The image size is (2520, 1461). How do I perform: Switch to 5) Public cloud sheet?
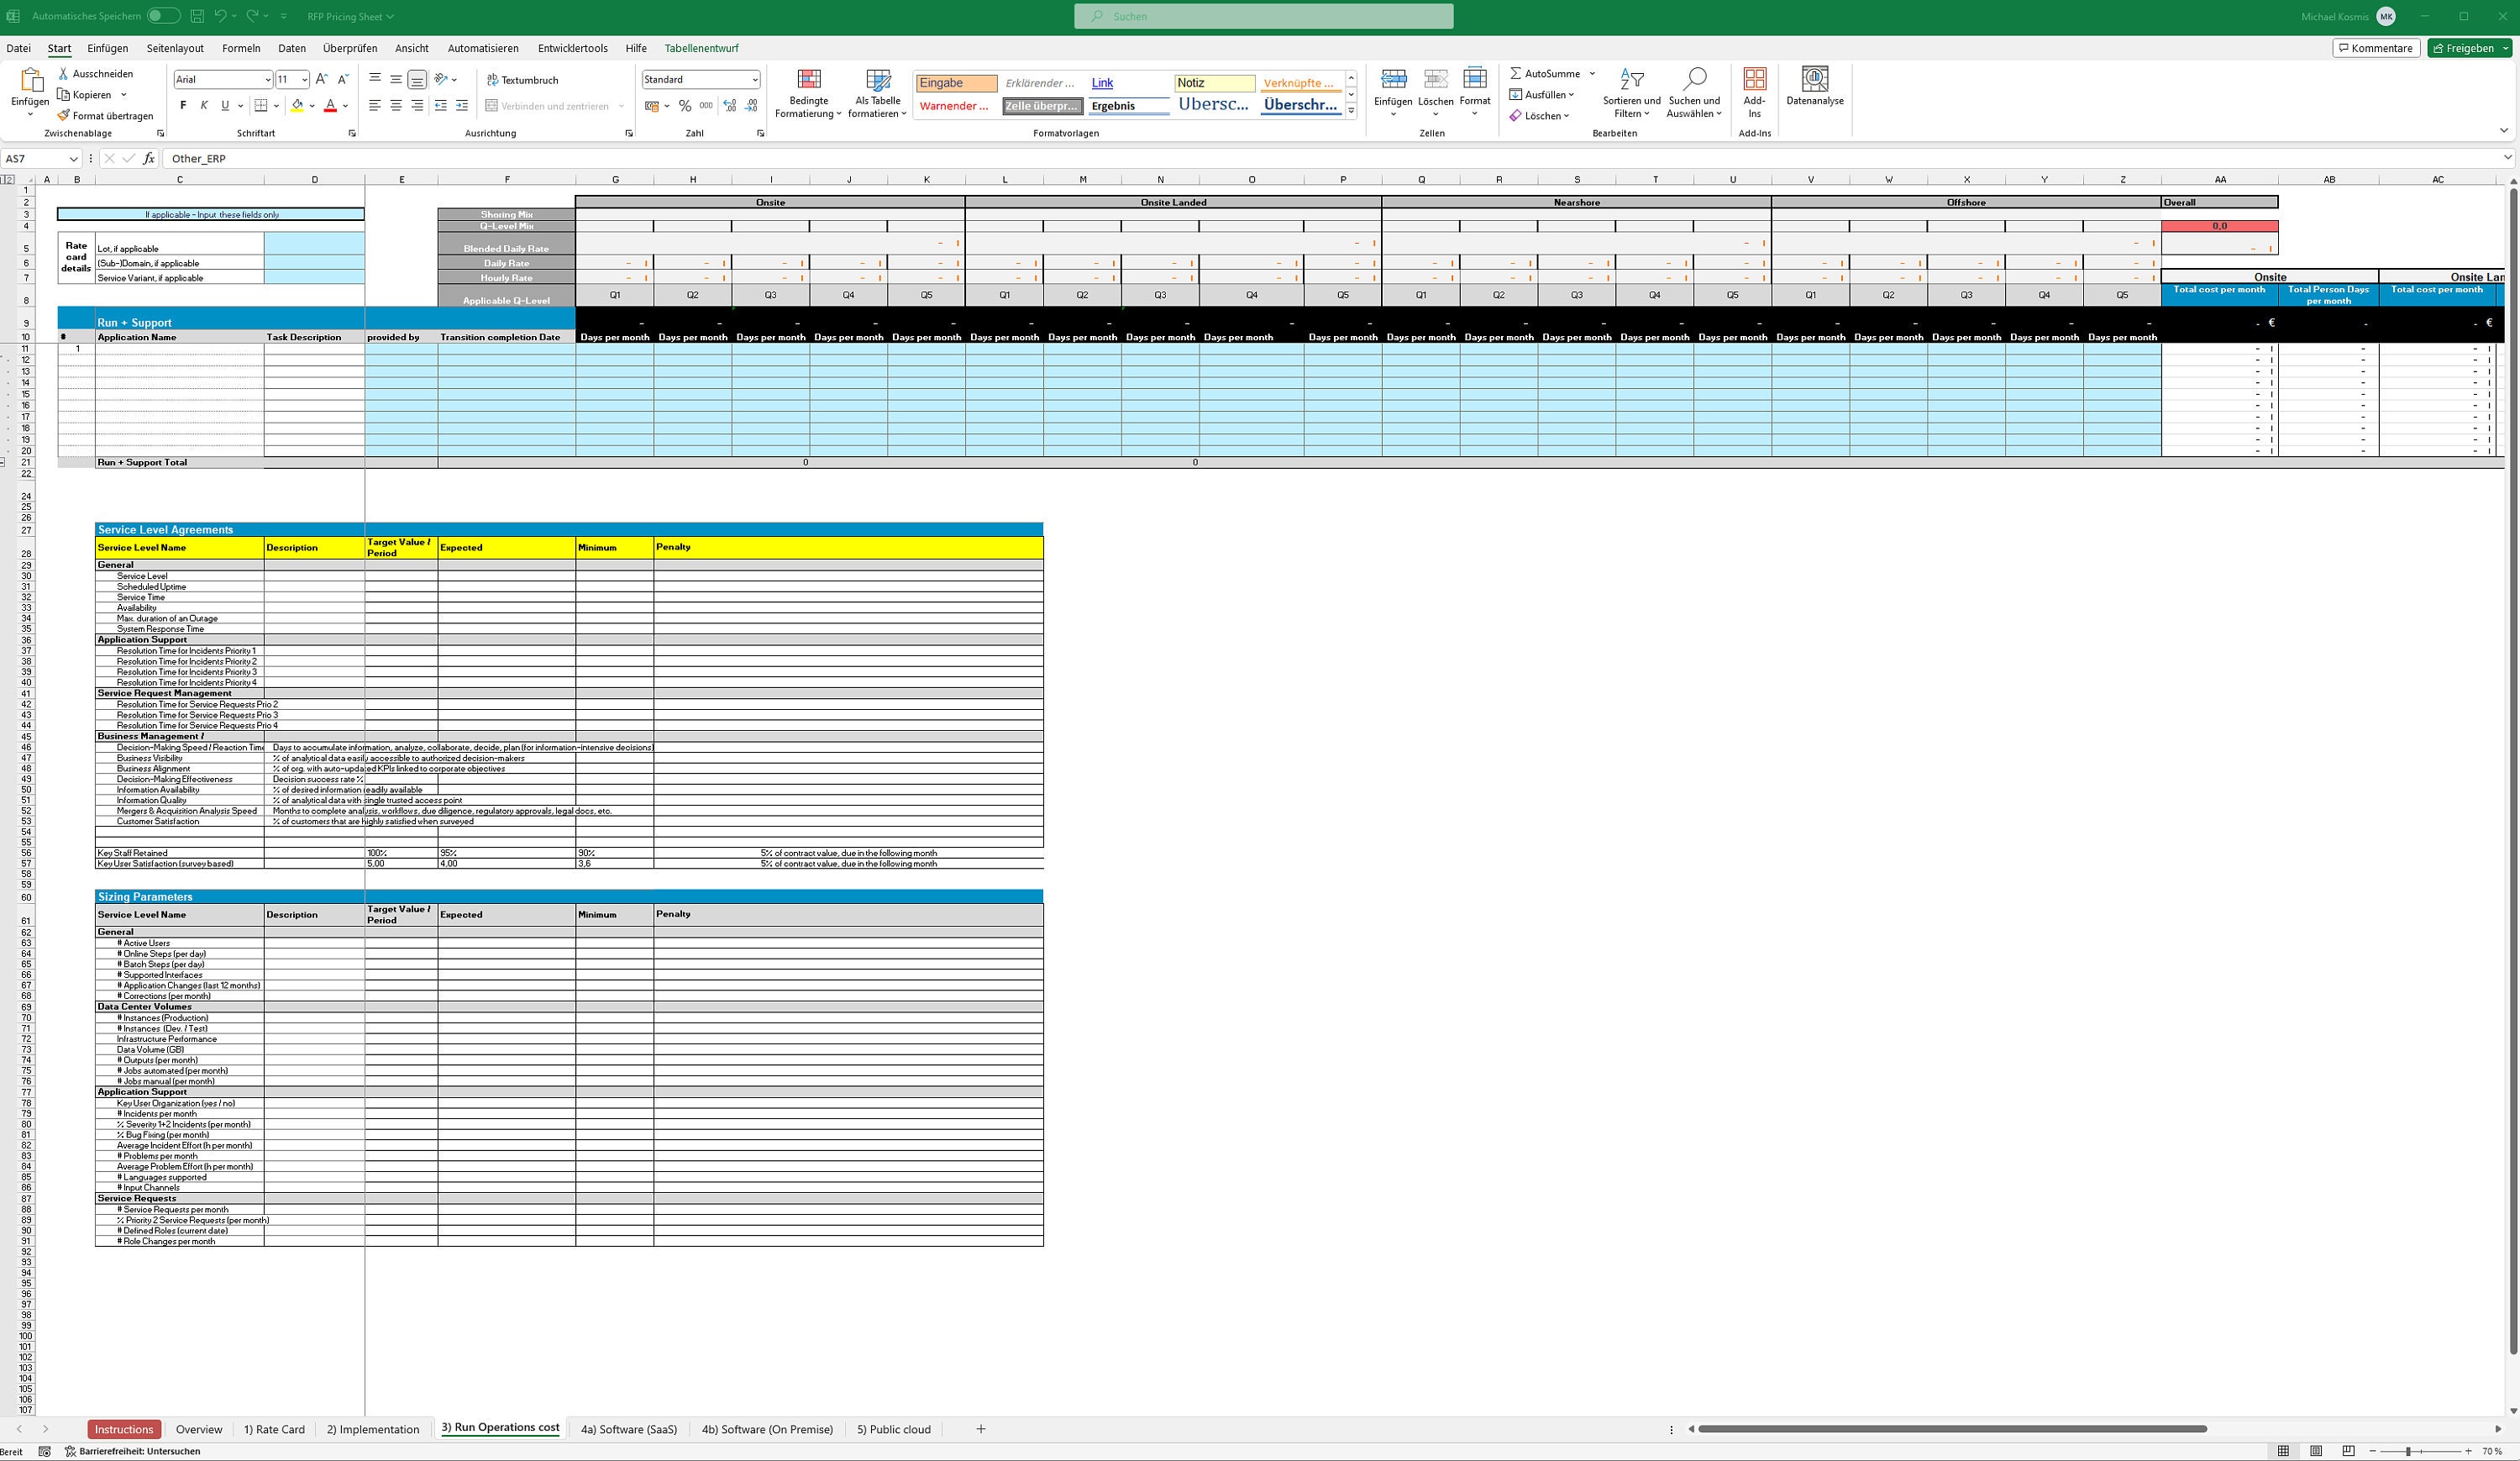coord(893,1429)
